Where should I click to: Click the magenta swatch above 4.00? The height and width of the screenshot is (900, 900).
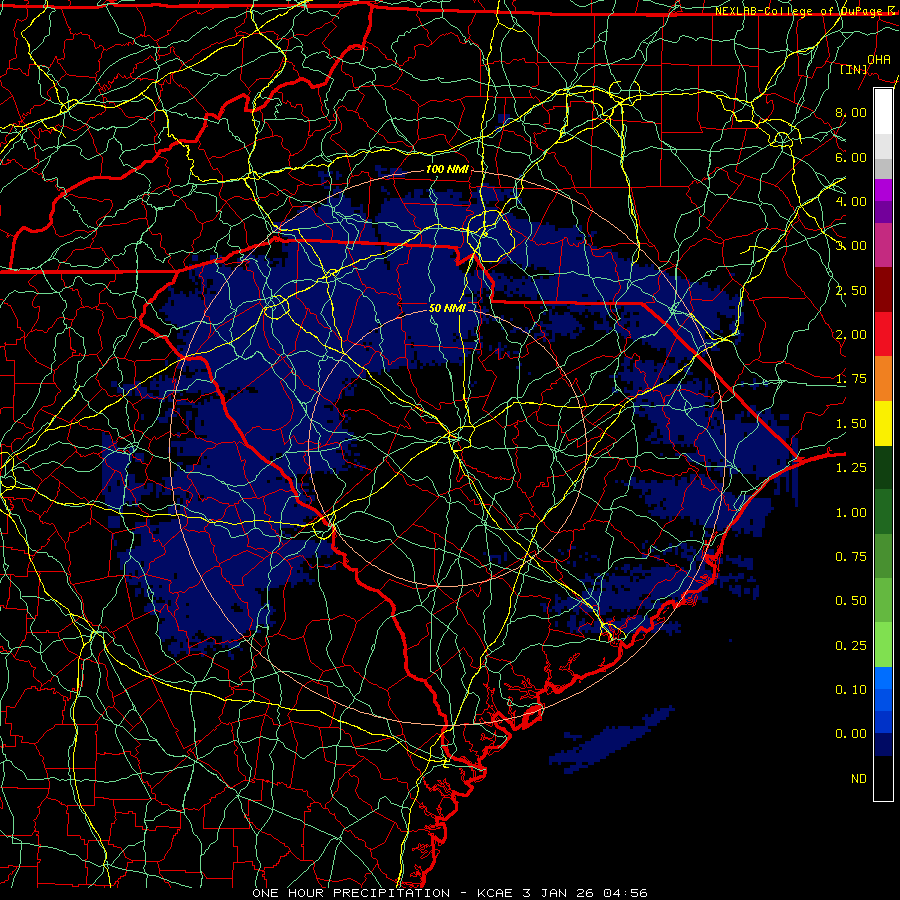tap(883, 190)
